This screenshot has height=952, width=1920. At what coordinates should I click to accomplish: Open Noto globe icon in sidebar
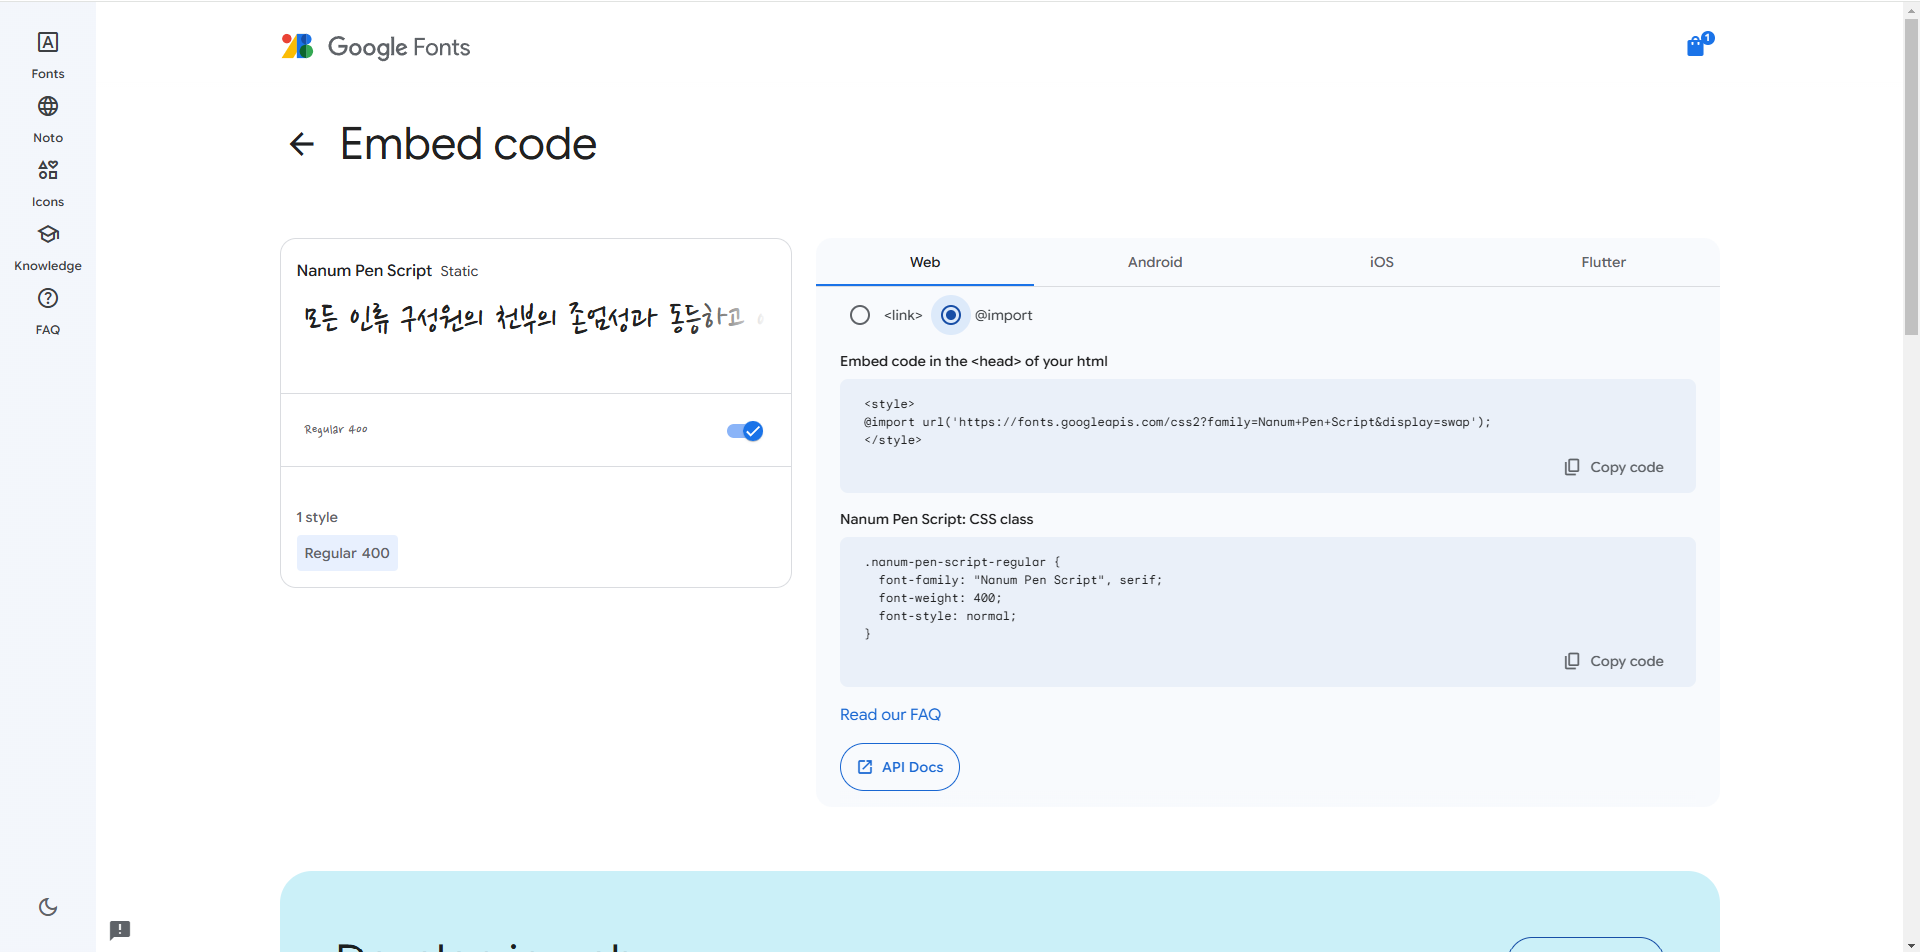(47, 106)
